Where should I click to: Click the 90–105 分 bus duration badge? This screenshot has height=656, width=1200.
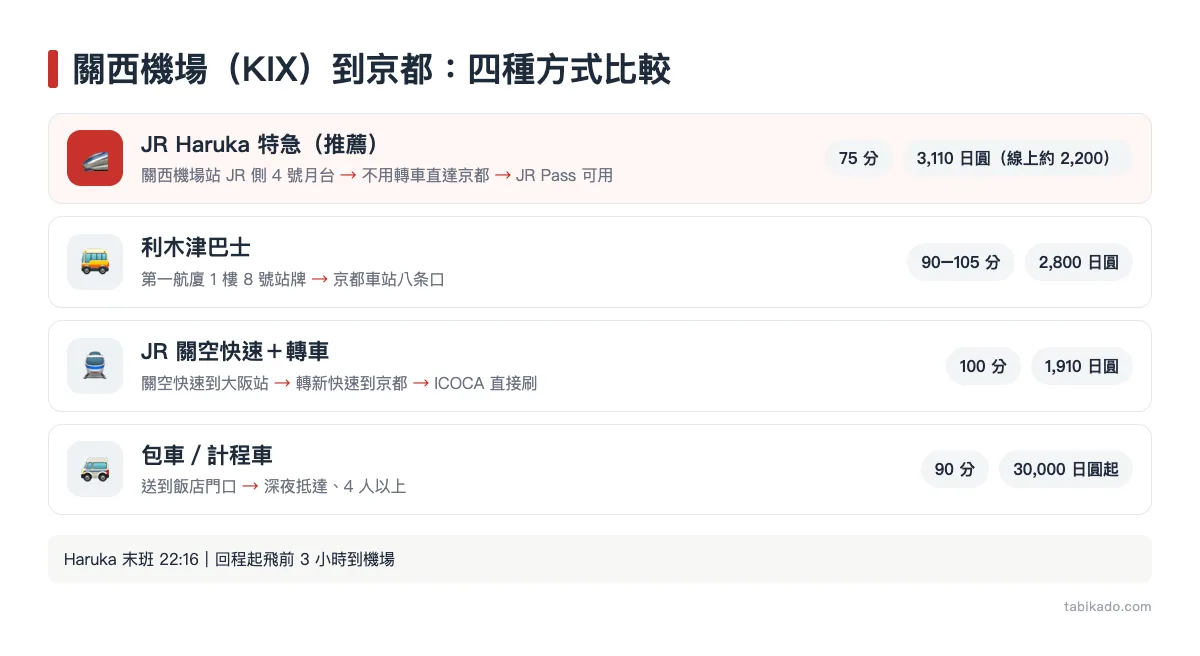pos(961,262)
